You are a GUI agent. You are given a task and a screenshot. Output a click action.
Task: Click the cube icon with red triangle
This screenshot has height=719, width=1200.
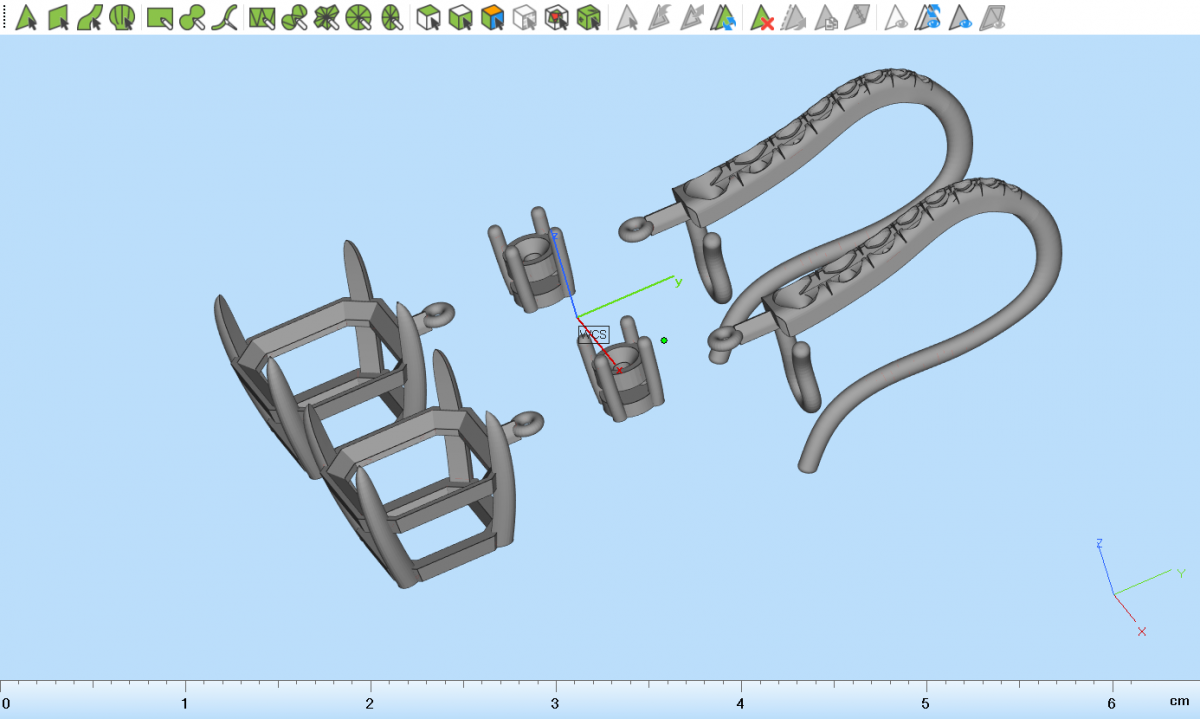click(x=557, y=17)
